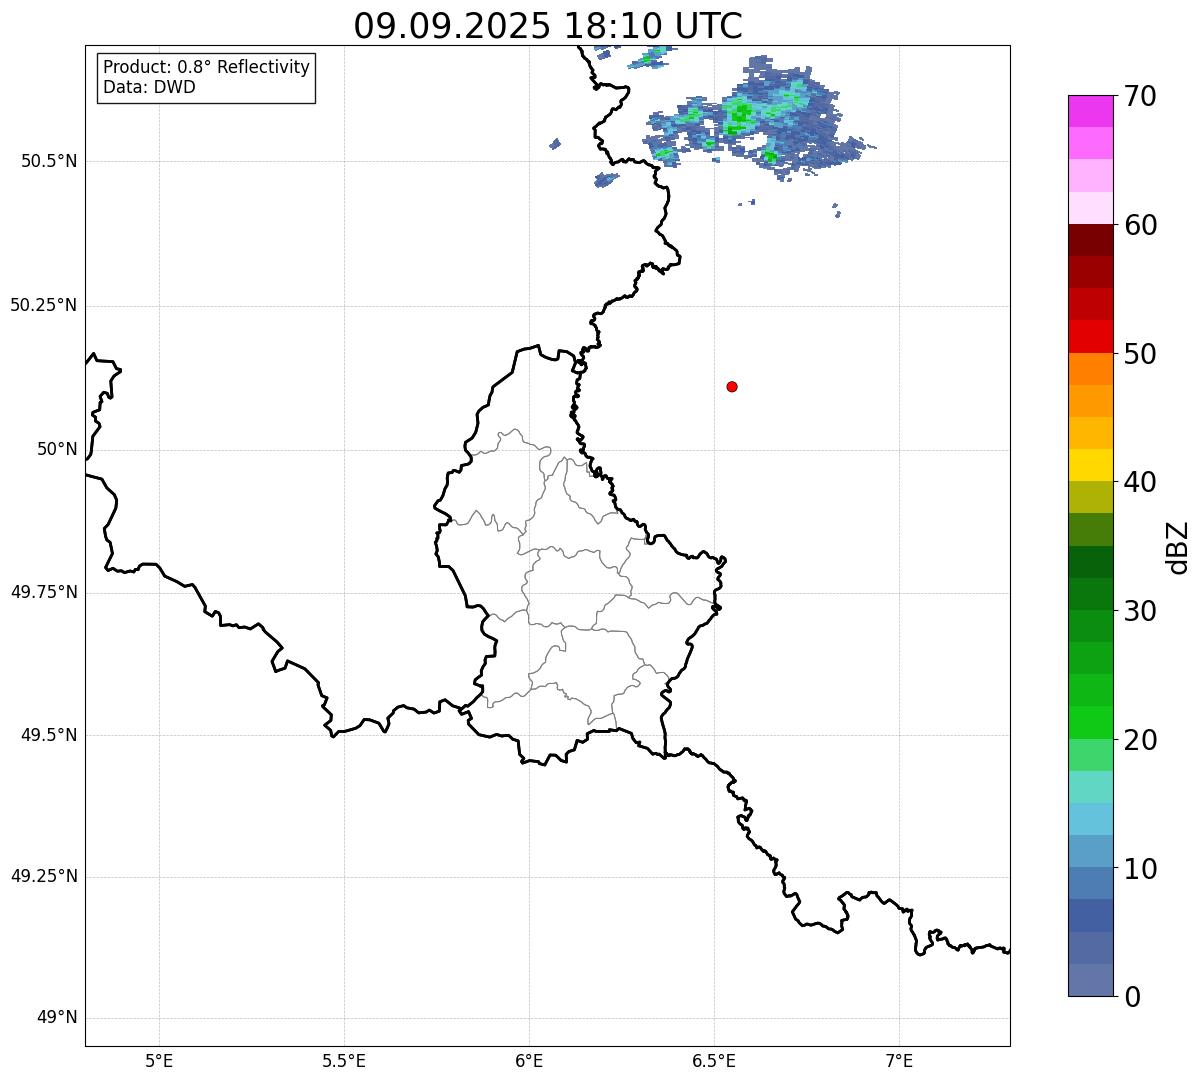Click the 7°E longitude tick label
1202x1081 pixels.
pos(900,1061)
